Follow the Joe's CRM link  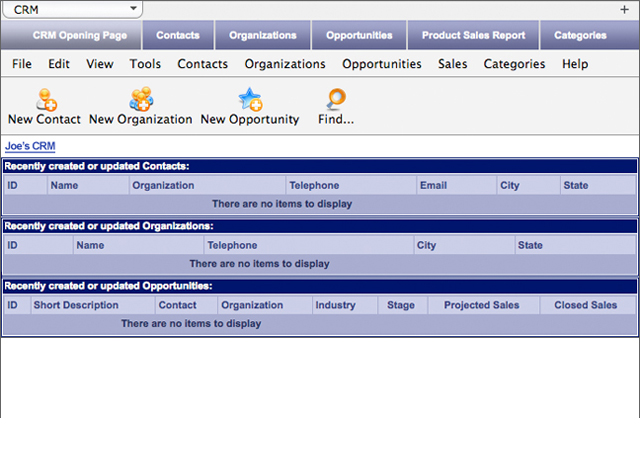tap(30, 146)
